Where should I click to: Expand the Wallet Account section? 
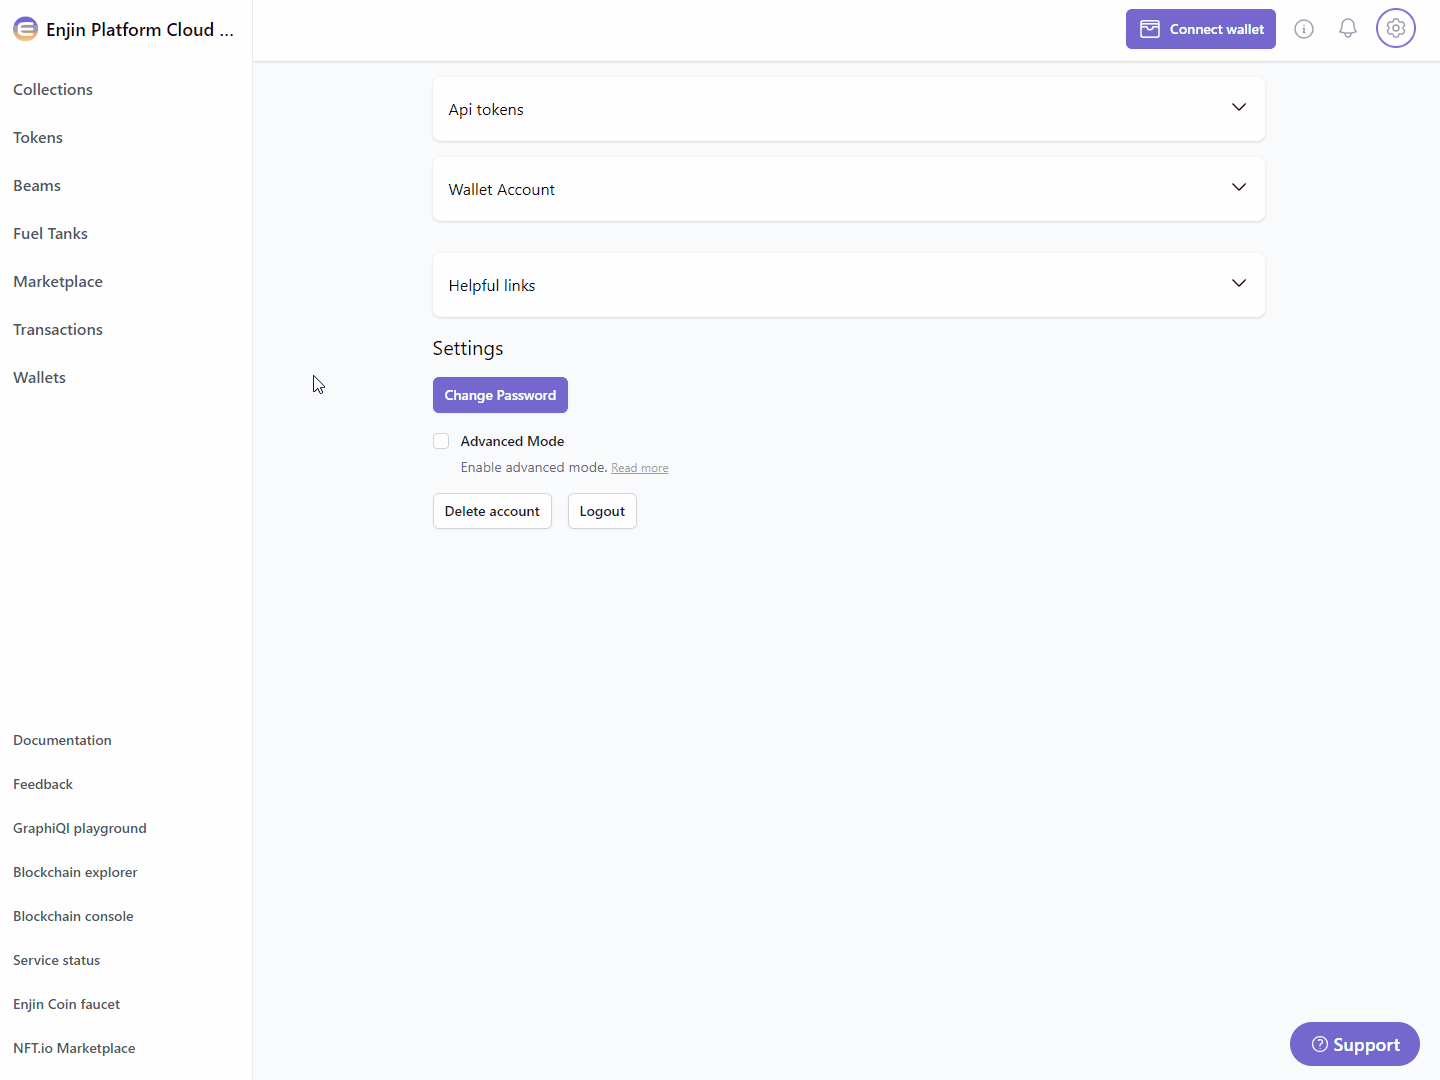tap(849, 189)
